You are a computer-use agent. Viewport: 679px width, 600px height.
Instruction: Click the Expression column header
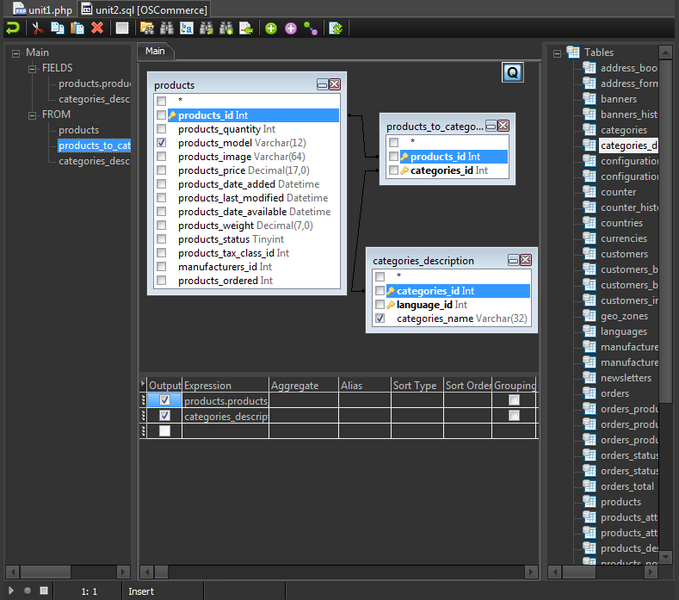[225, 385]
